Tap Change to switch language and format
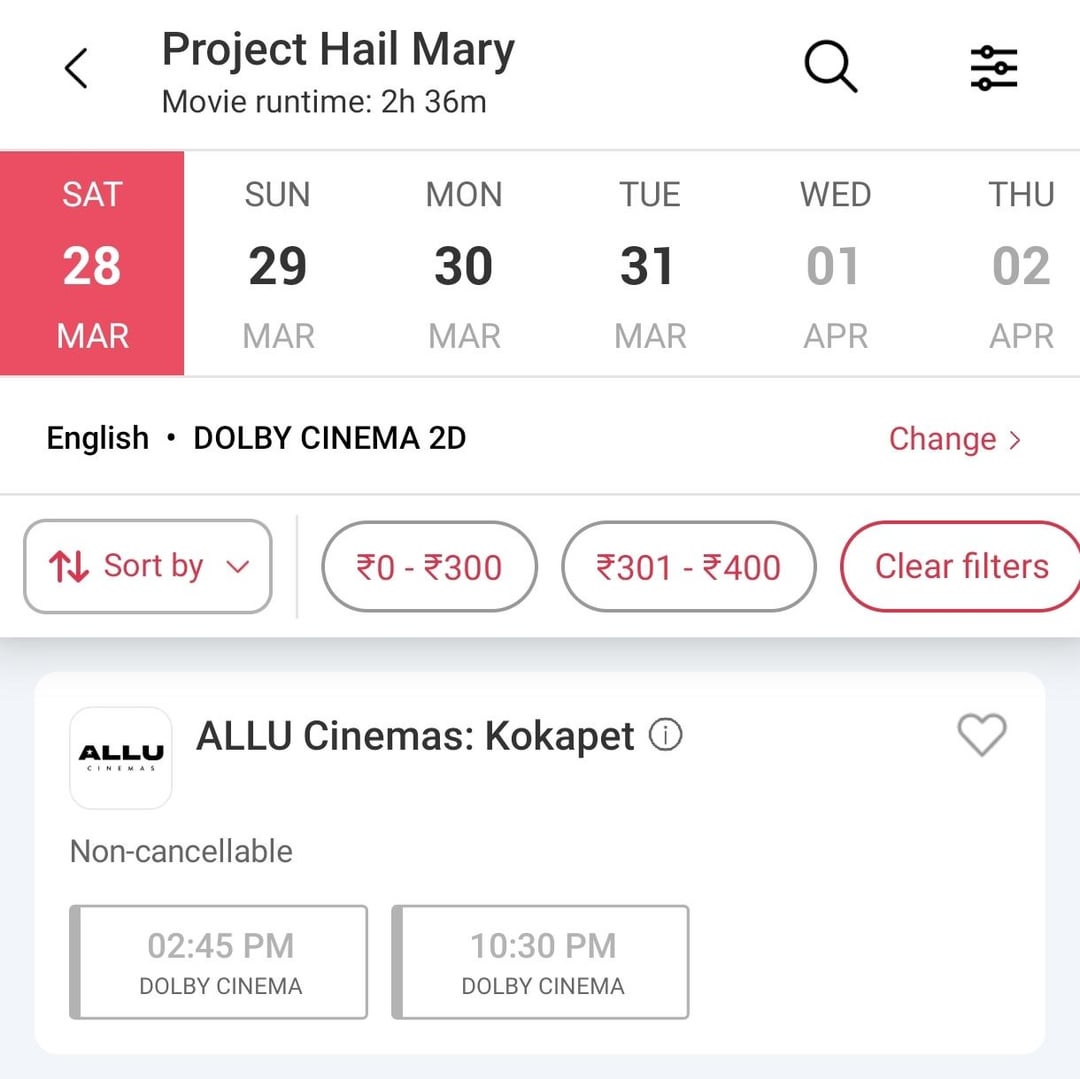This screenshot has width=1080, height=1079. point(954,439)
